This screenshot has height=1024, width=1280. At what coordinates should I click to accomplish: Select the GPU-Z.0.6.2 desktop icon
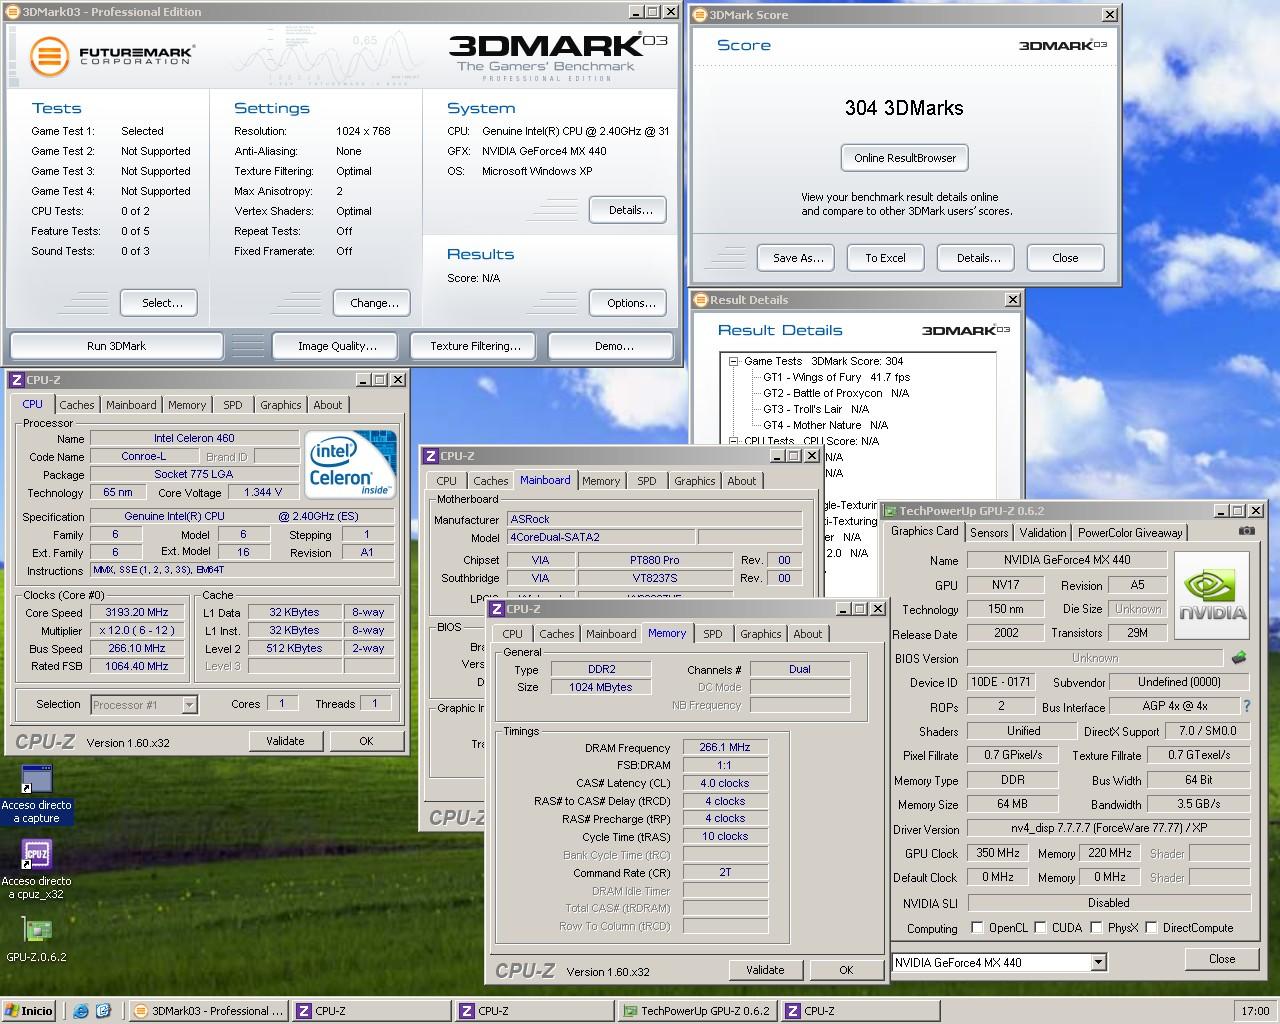coord(36,939)
